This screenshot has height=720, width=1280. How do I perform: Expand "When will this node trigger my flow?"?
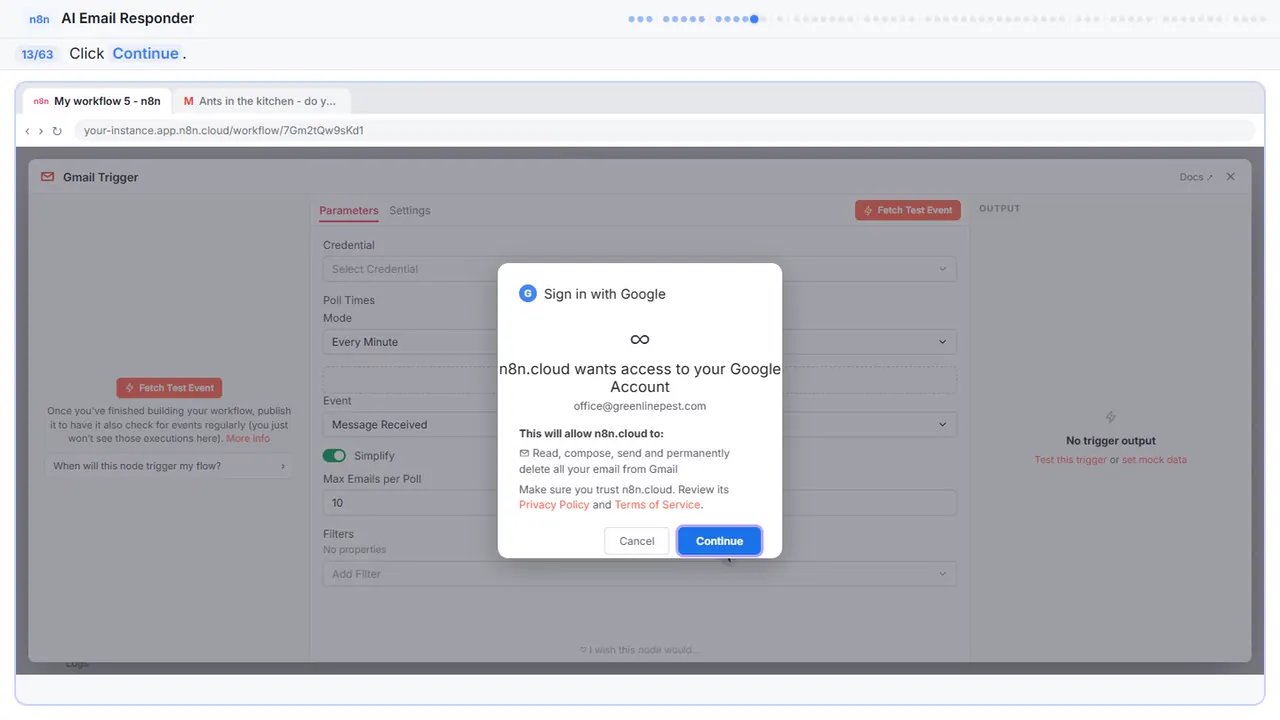169,466
